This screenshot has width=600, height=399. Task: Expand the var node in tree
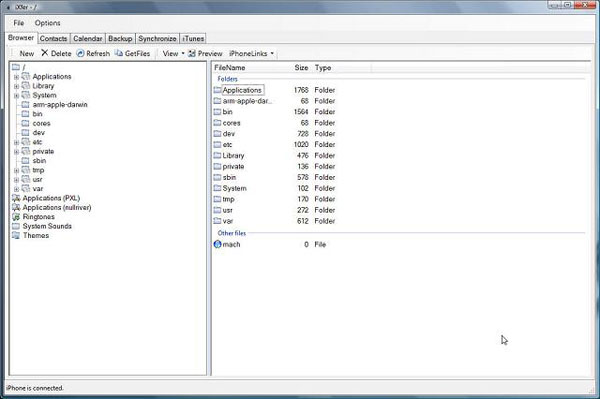pyautogui.click(x=16, y=189)
